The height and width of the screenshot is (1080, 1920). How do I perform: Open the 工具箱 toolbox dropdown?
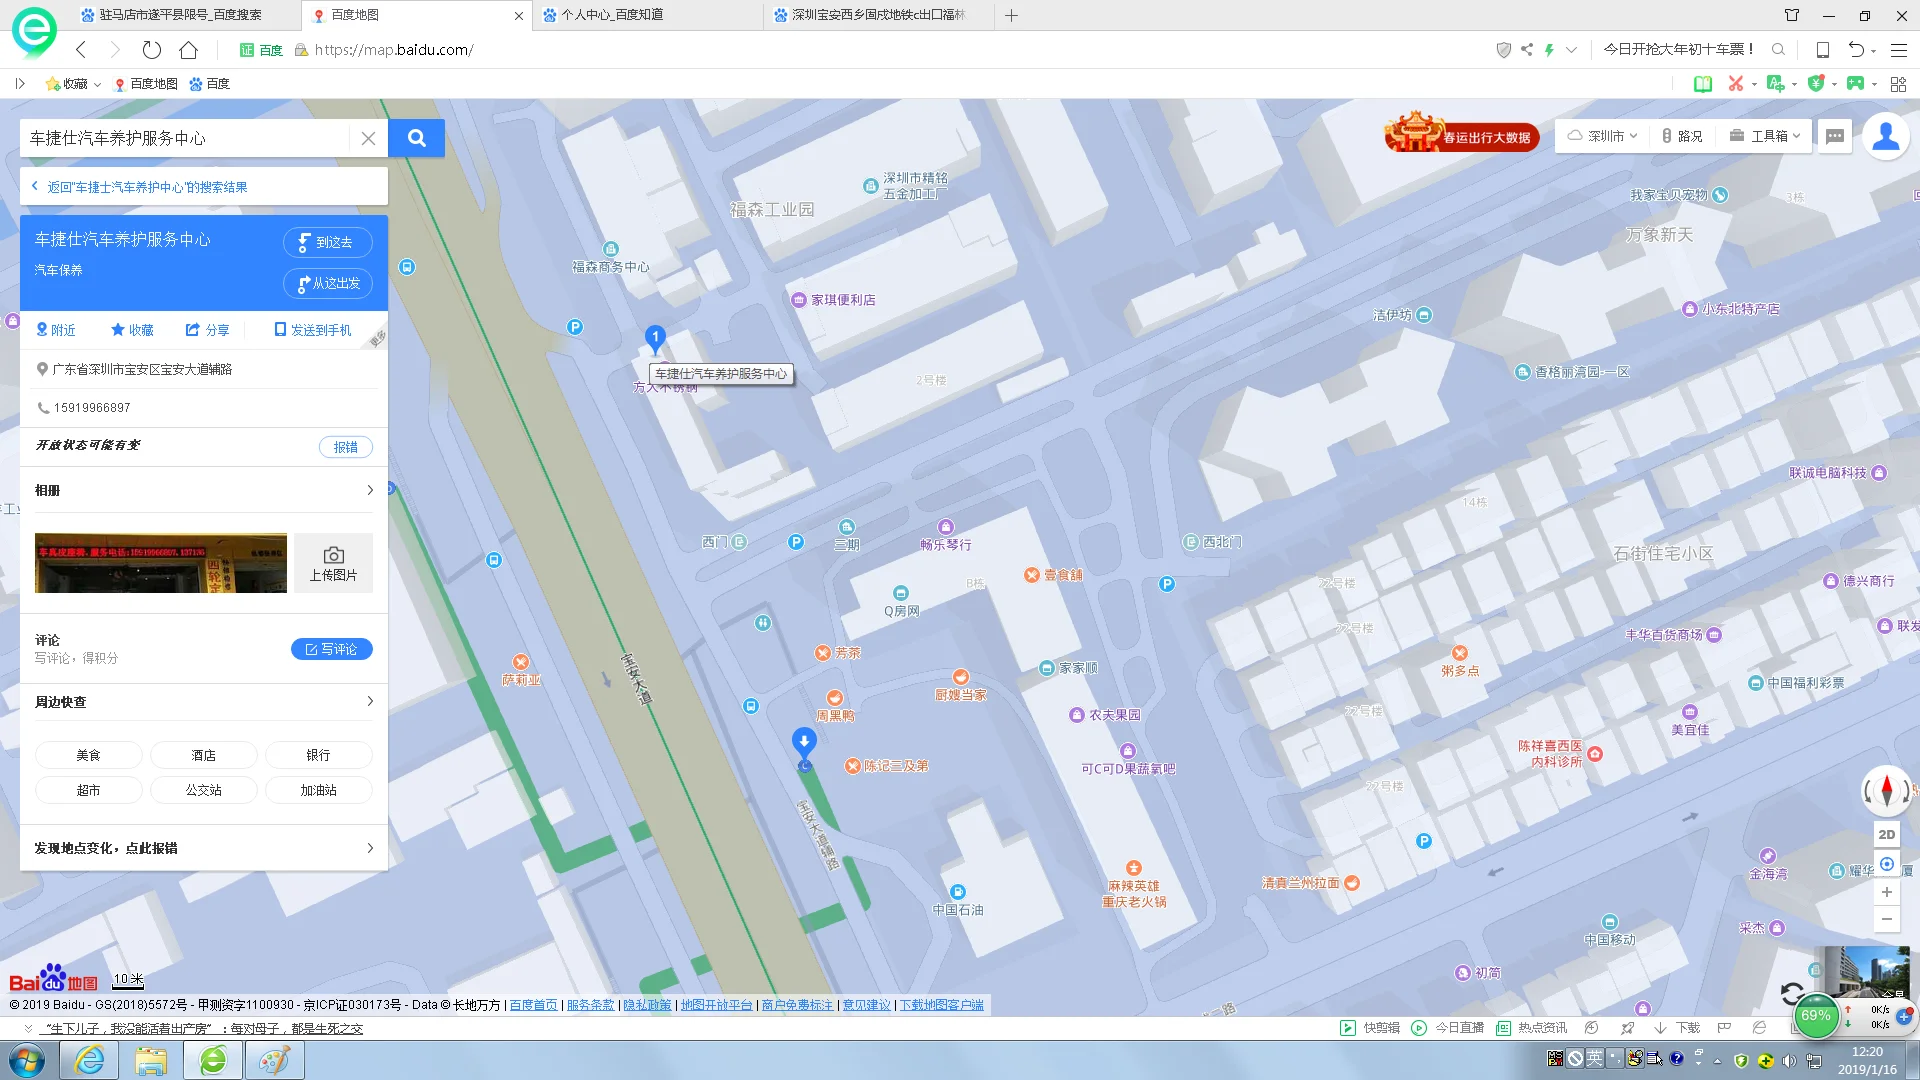tap(1765, 136)
